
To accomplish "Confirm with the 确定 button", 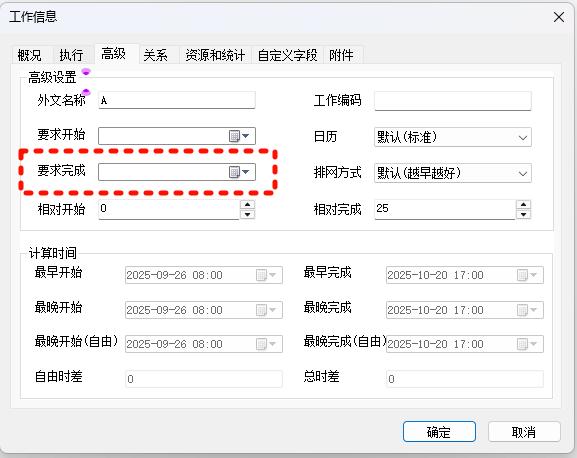I will click(439, 432).
